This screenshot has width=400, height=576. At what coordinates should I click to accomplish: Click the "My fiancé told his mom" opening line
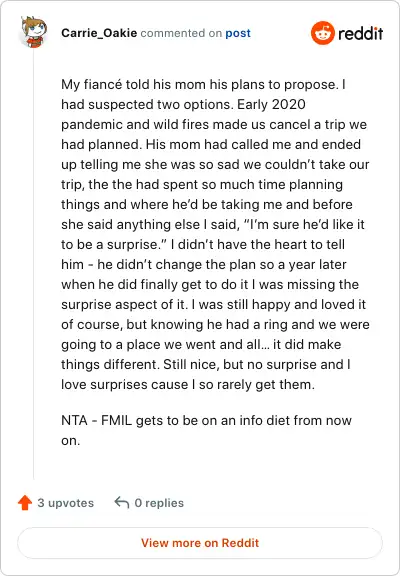[203, 84]
